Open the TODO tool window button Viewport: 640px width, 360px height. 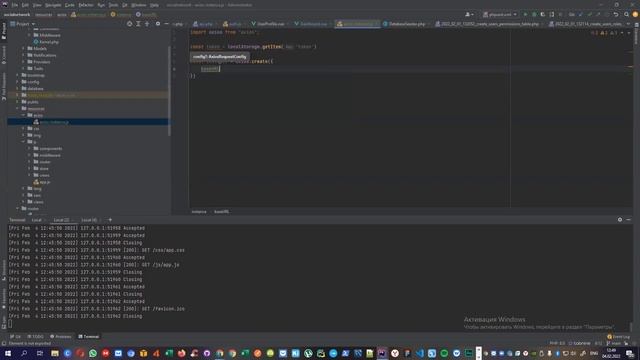(36, 337)
